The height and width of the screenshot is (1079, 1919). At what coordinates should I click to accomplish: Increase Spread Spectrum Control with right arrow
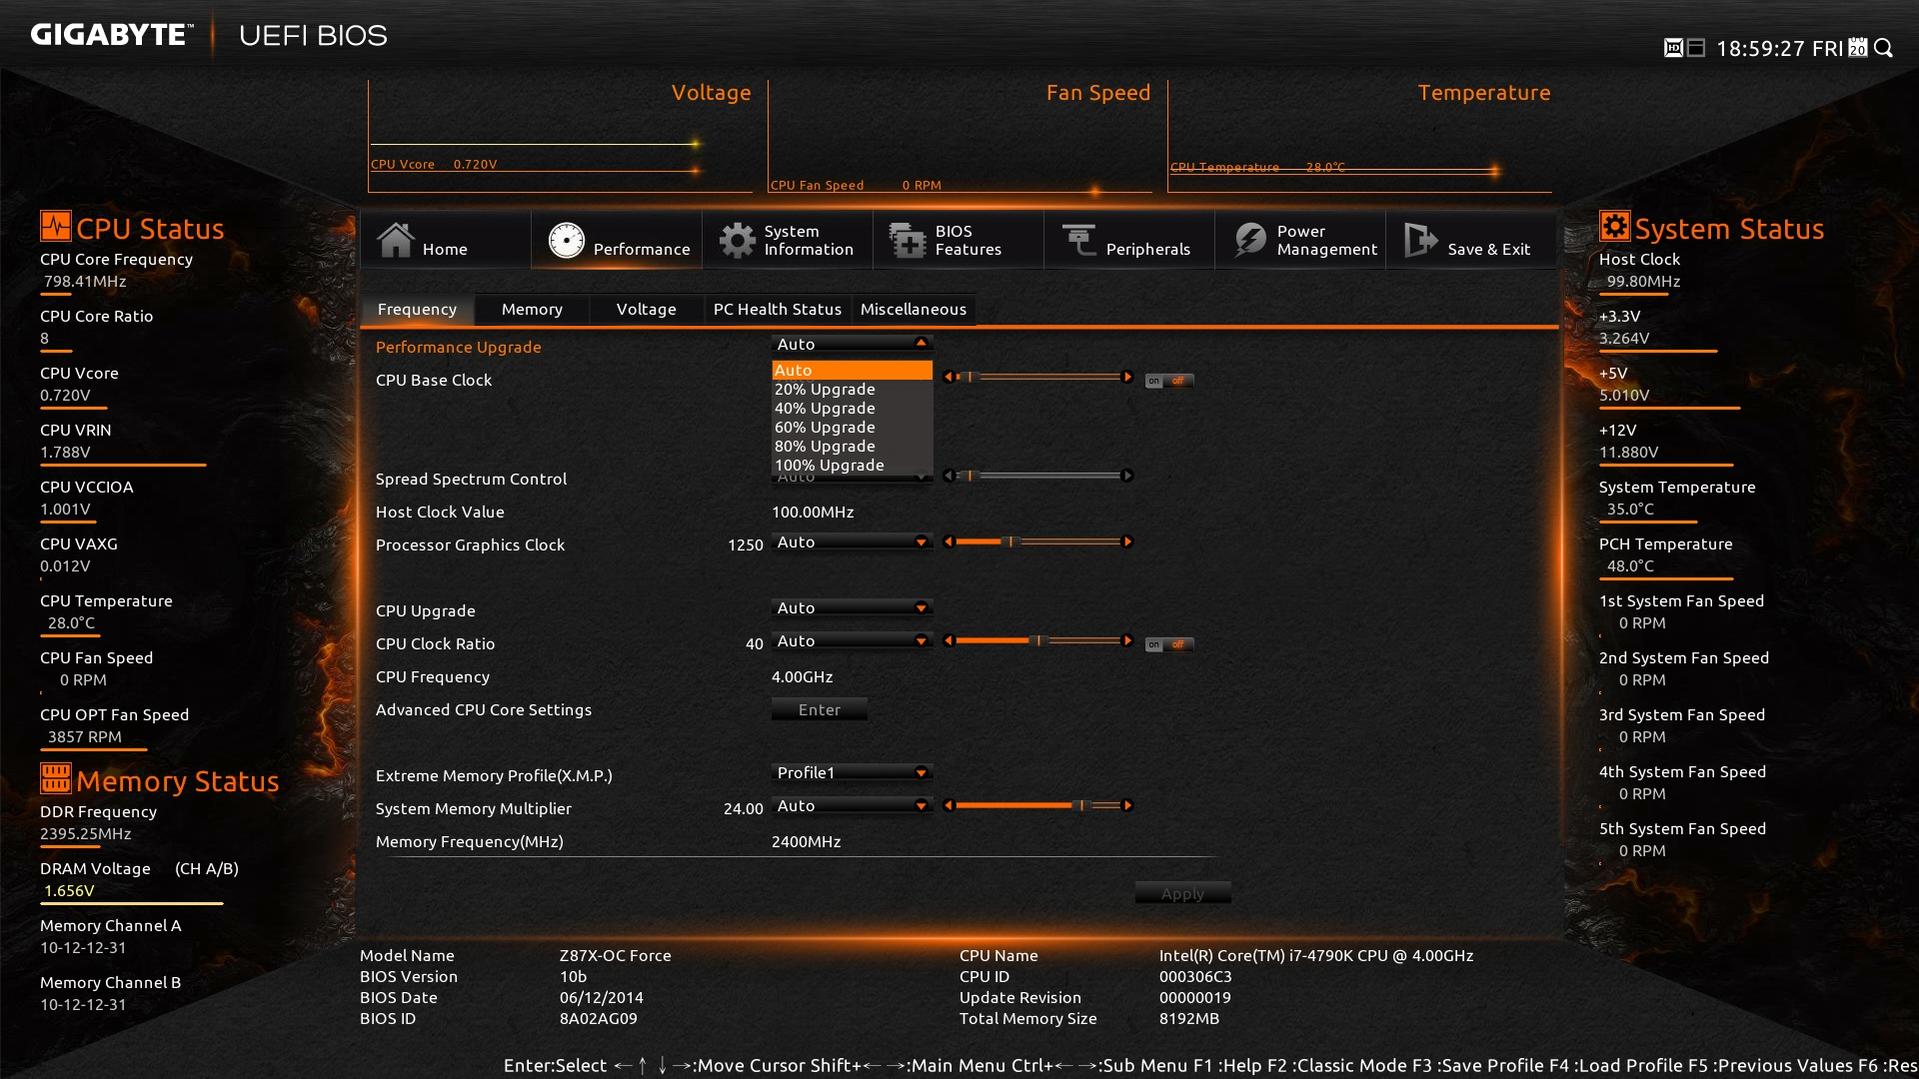[1127, 476]
